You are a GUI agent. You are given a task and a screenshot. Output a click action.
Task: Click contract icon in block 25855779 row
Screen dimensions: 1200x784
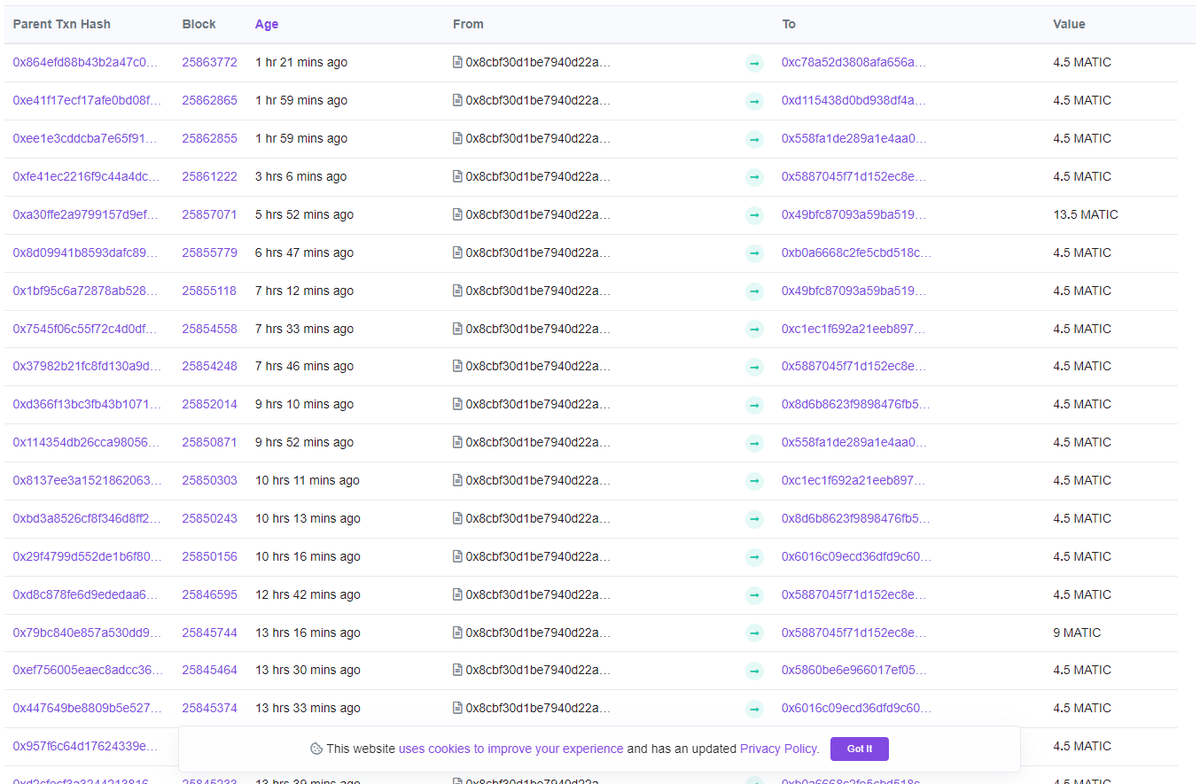coord(457,252)
